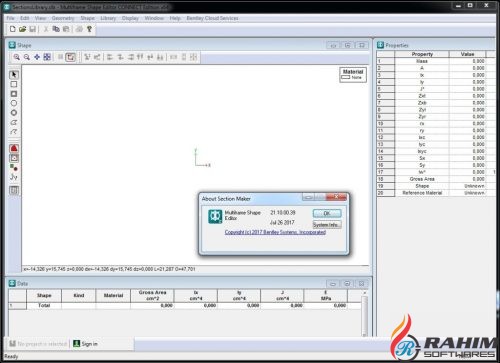
Task: Open the Geometry menu
Action: 63,18
